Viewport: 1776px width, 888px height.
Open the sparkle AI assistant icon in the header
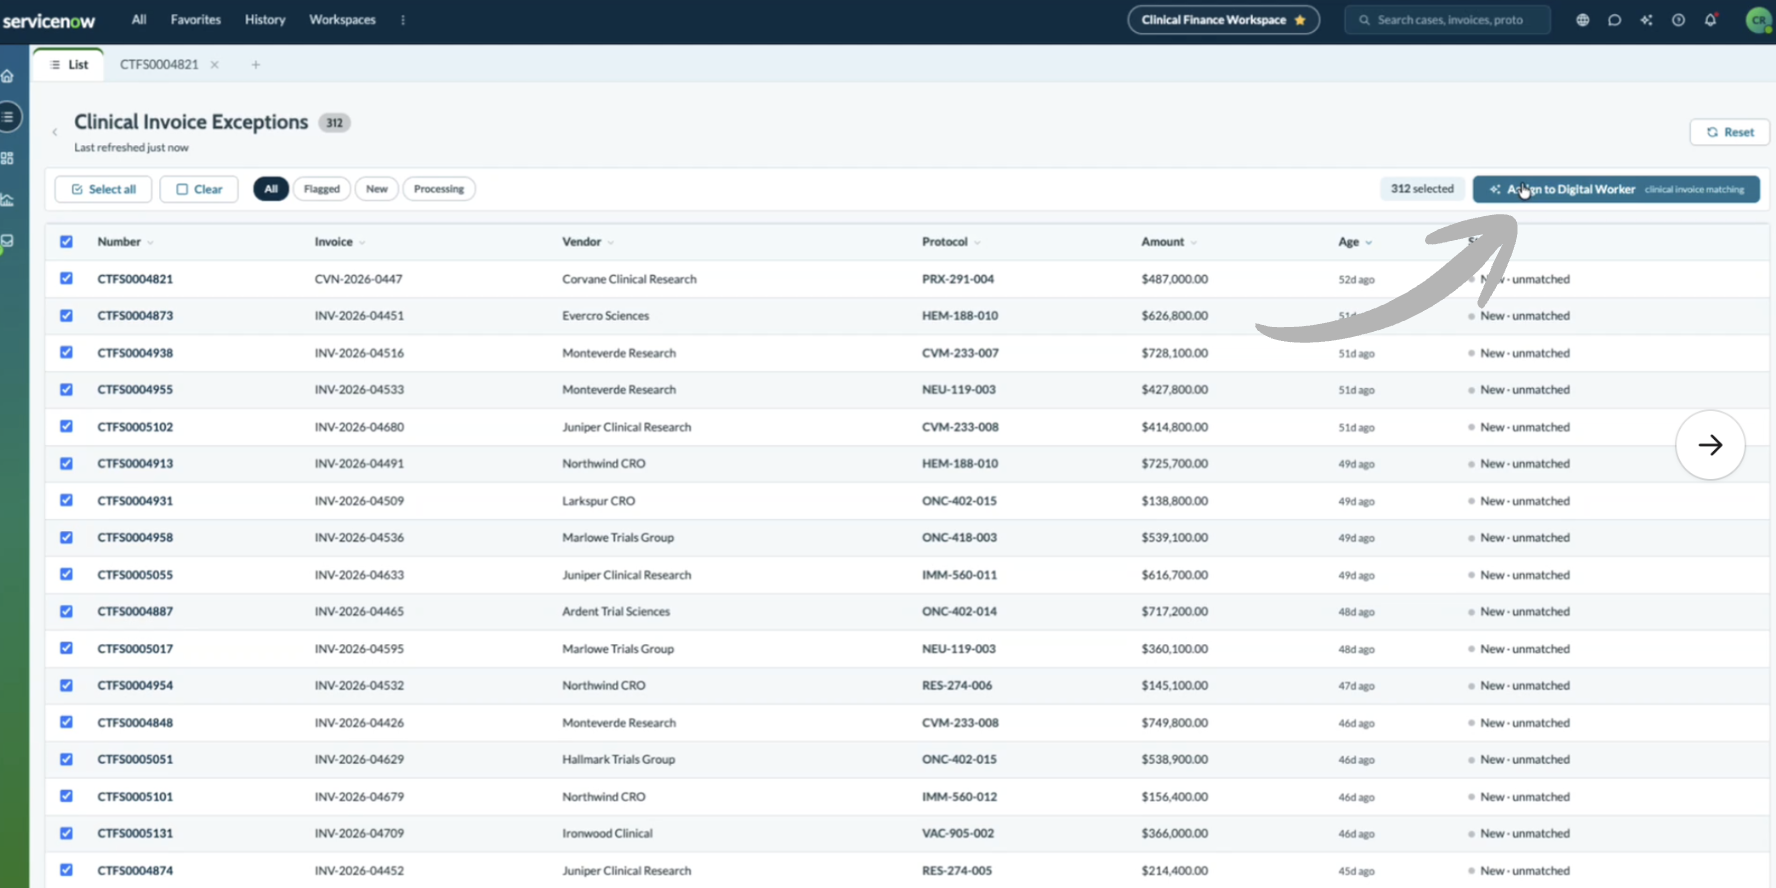(x=1646, y=20)
